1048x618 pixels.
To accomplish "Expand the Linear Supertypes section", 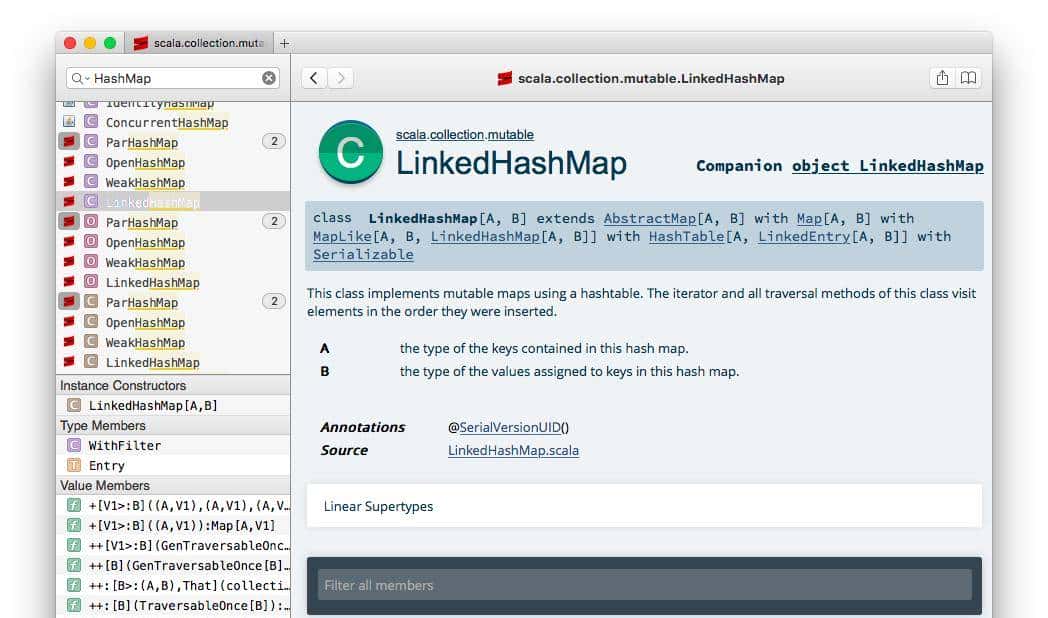I will pyautogui.click(x=644, y=506).
